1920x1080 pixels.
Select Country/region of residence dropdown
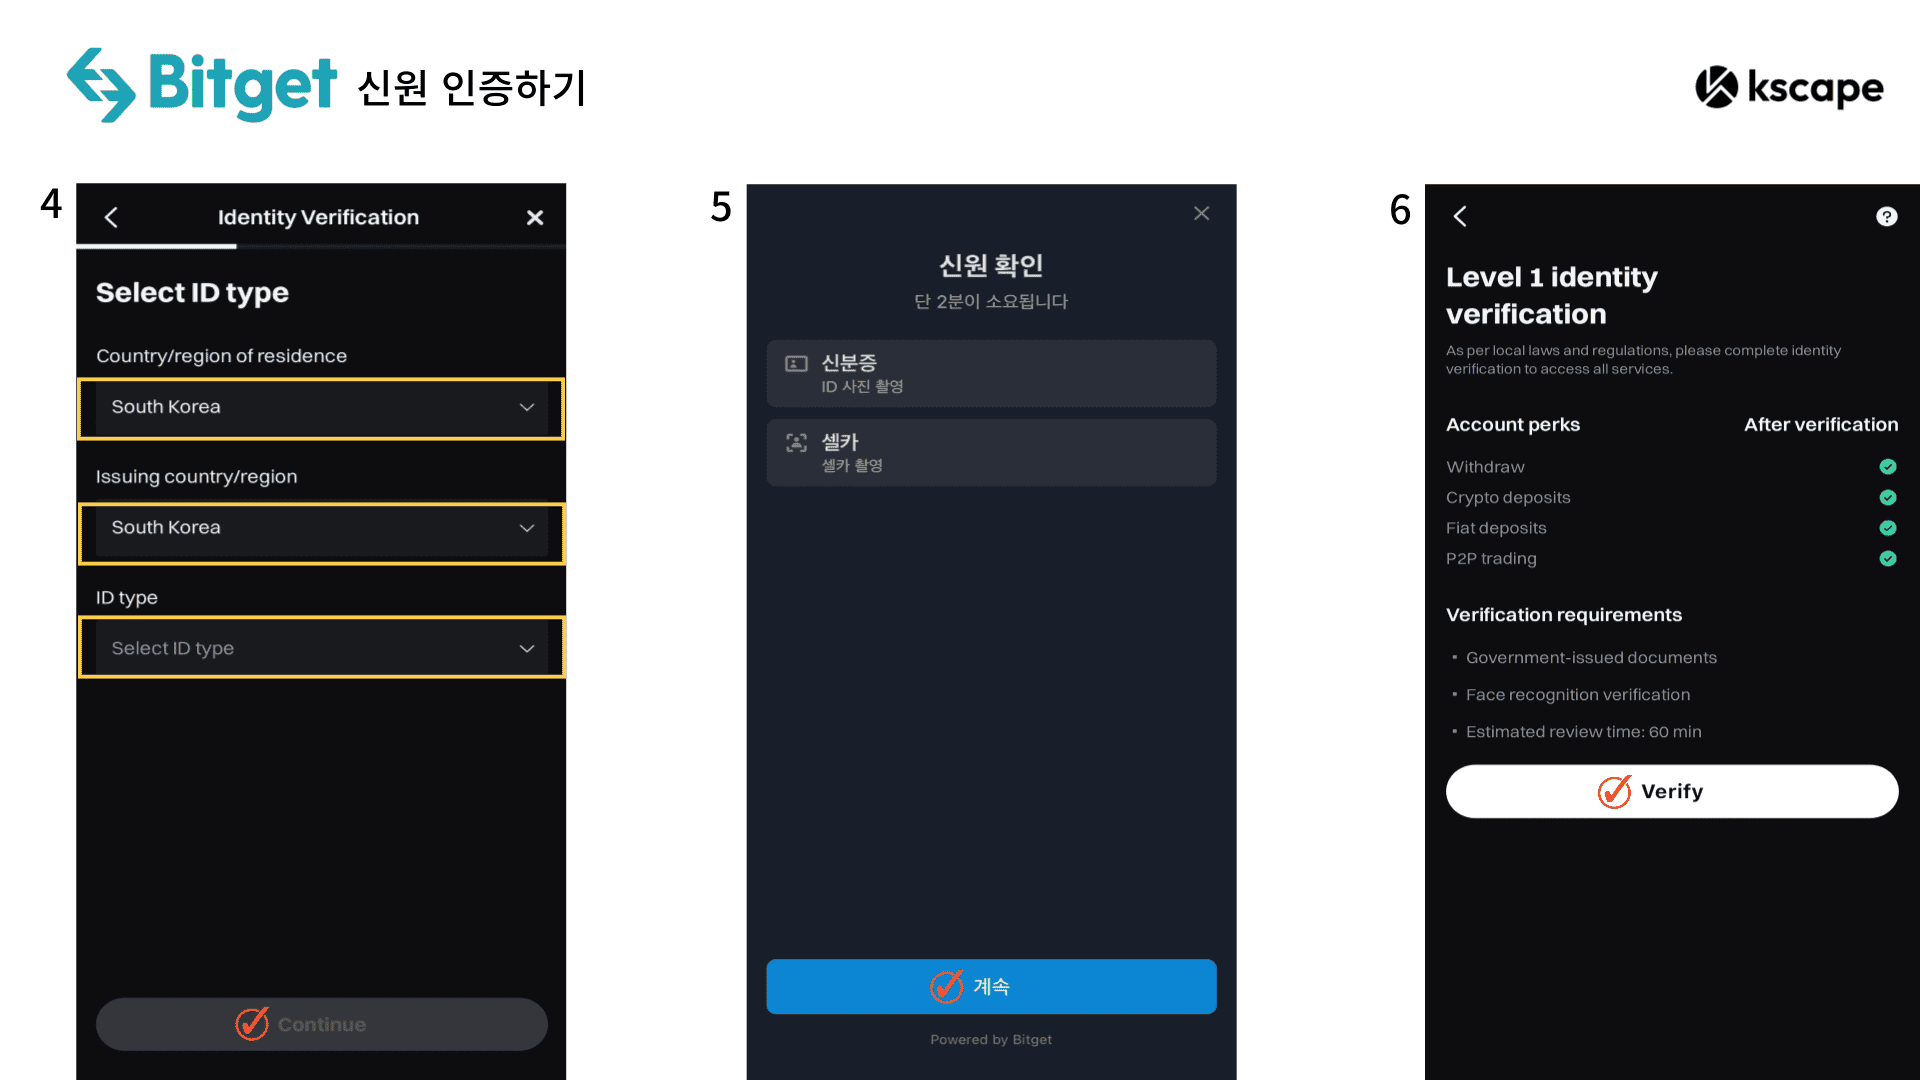322,406
